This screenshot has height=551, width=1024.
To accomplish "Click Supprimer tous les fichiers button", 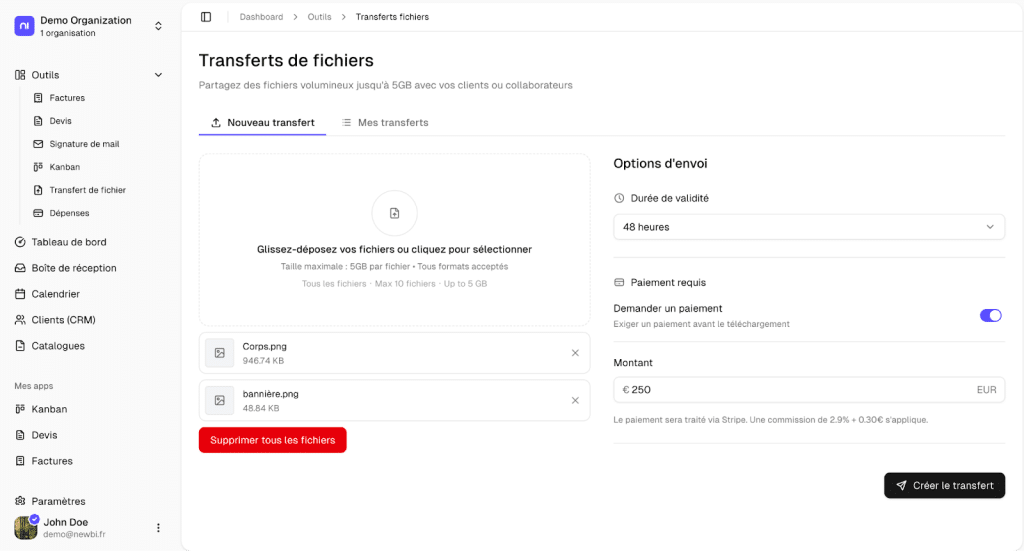I will pos(272,440).
